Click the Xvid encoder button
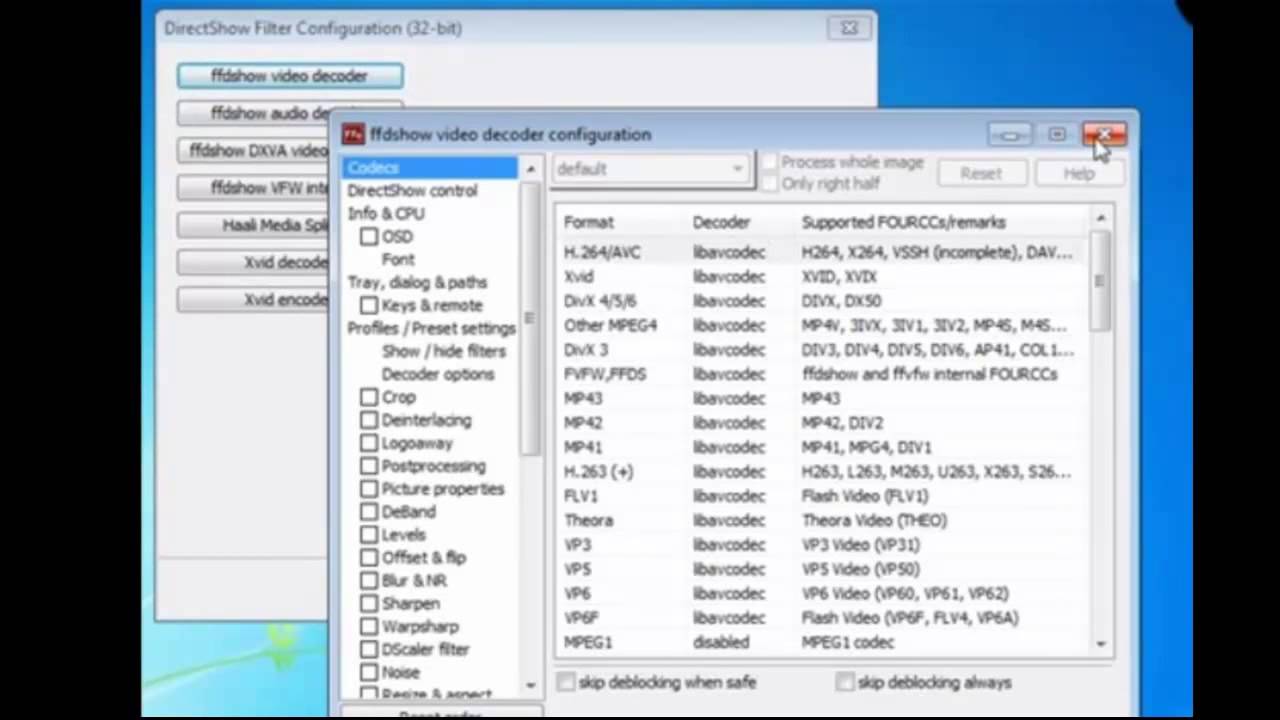Screen dimensions: 1280x720 (253, 300)
